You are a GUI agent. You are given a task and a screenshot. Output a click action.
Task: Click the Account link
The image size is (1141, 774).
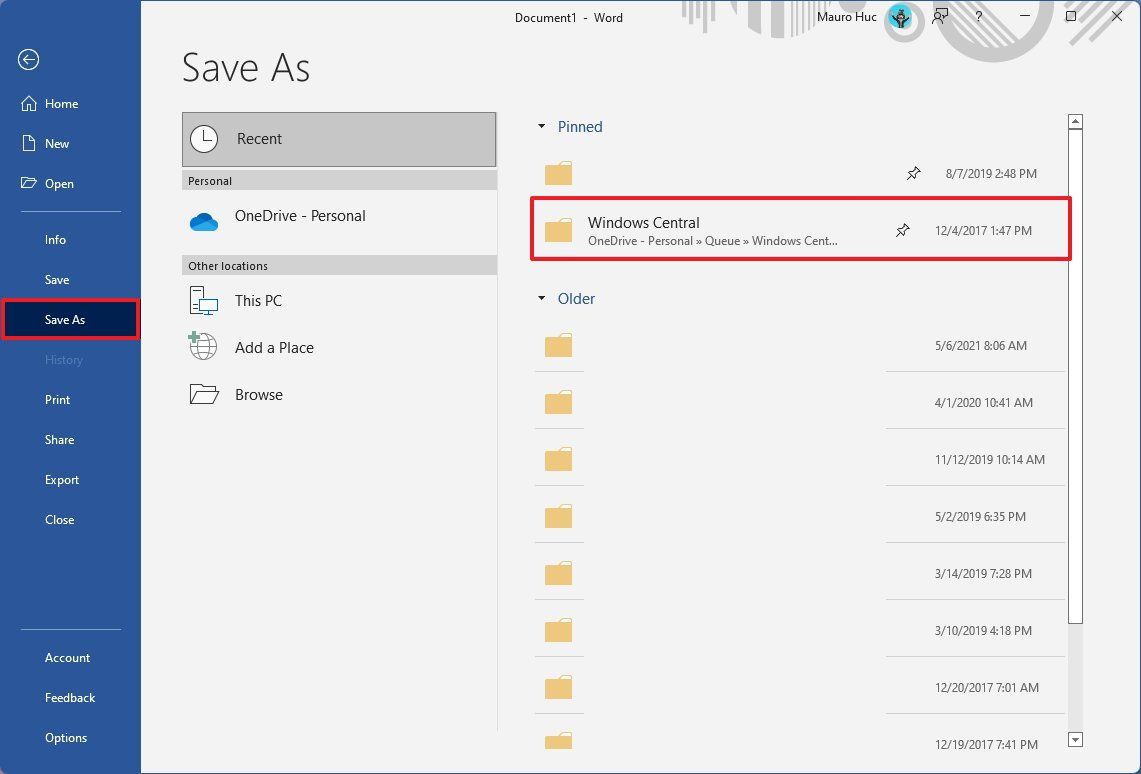coord(67,657)
